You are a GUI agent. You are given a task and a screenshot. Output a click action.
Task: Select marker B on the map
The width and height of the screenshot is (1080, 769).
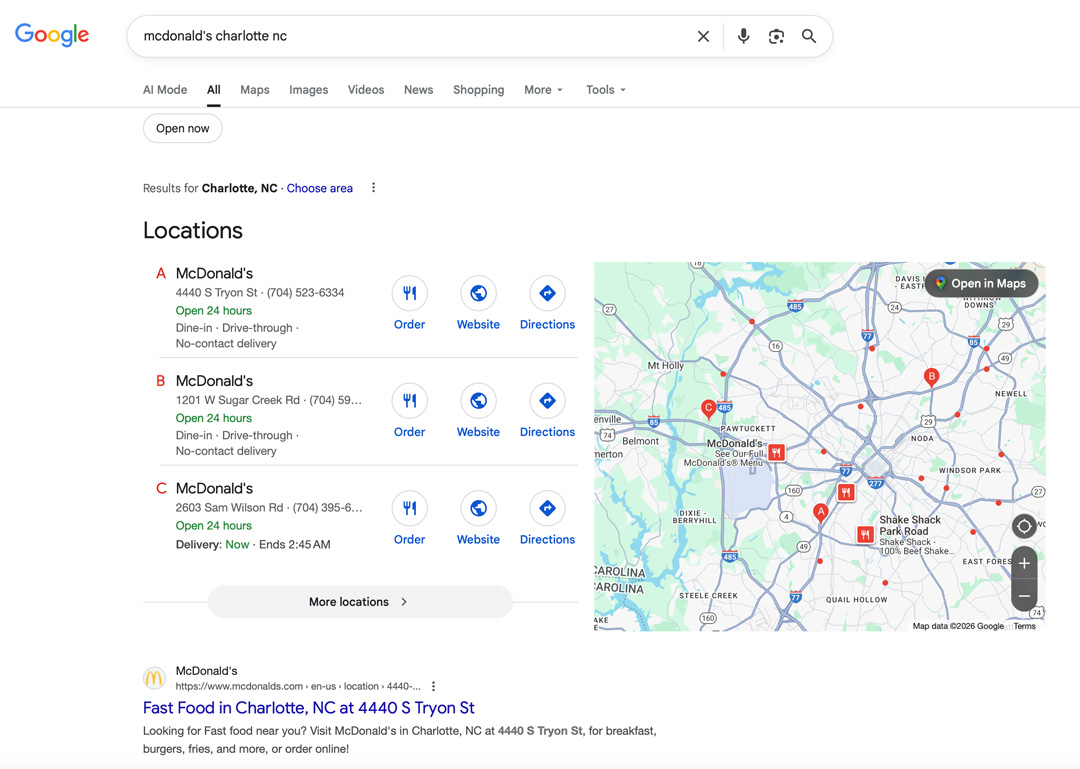point(931,376)
